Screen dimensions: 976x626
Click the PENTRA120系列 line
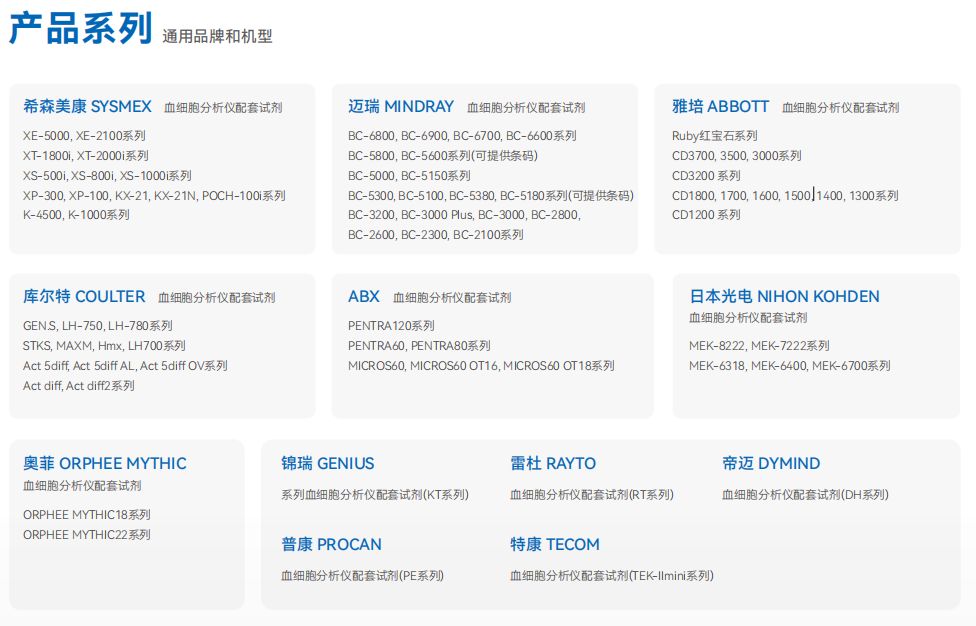[391, 325]
